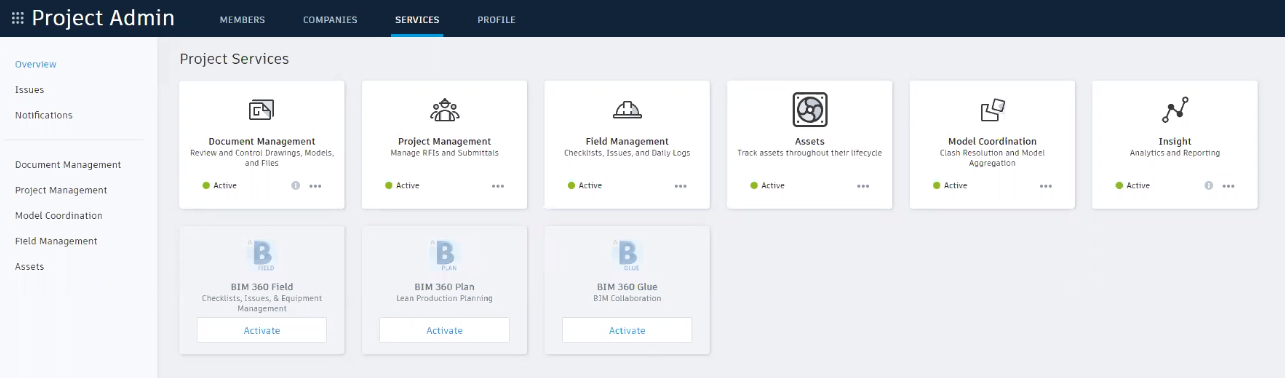Click the BIM 360 Field logo
The height and width of the screenshot is (378, 1285).
coord(262,255)
